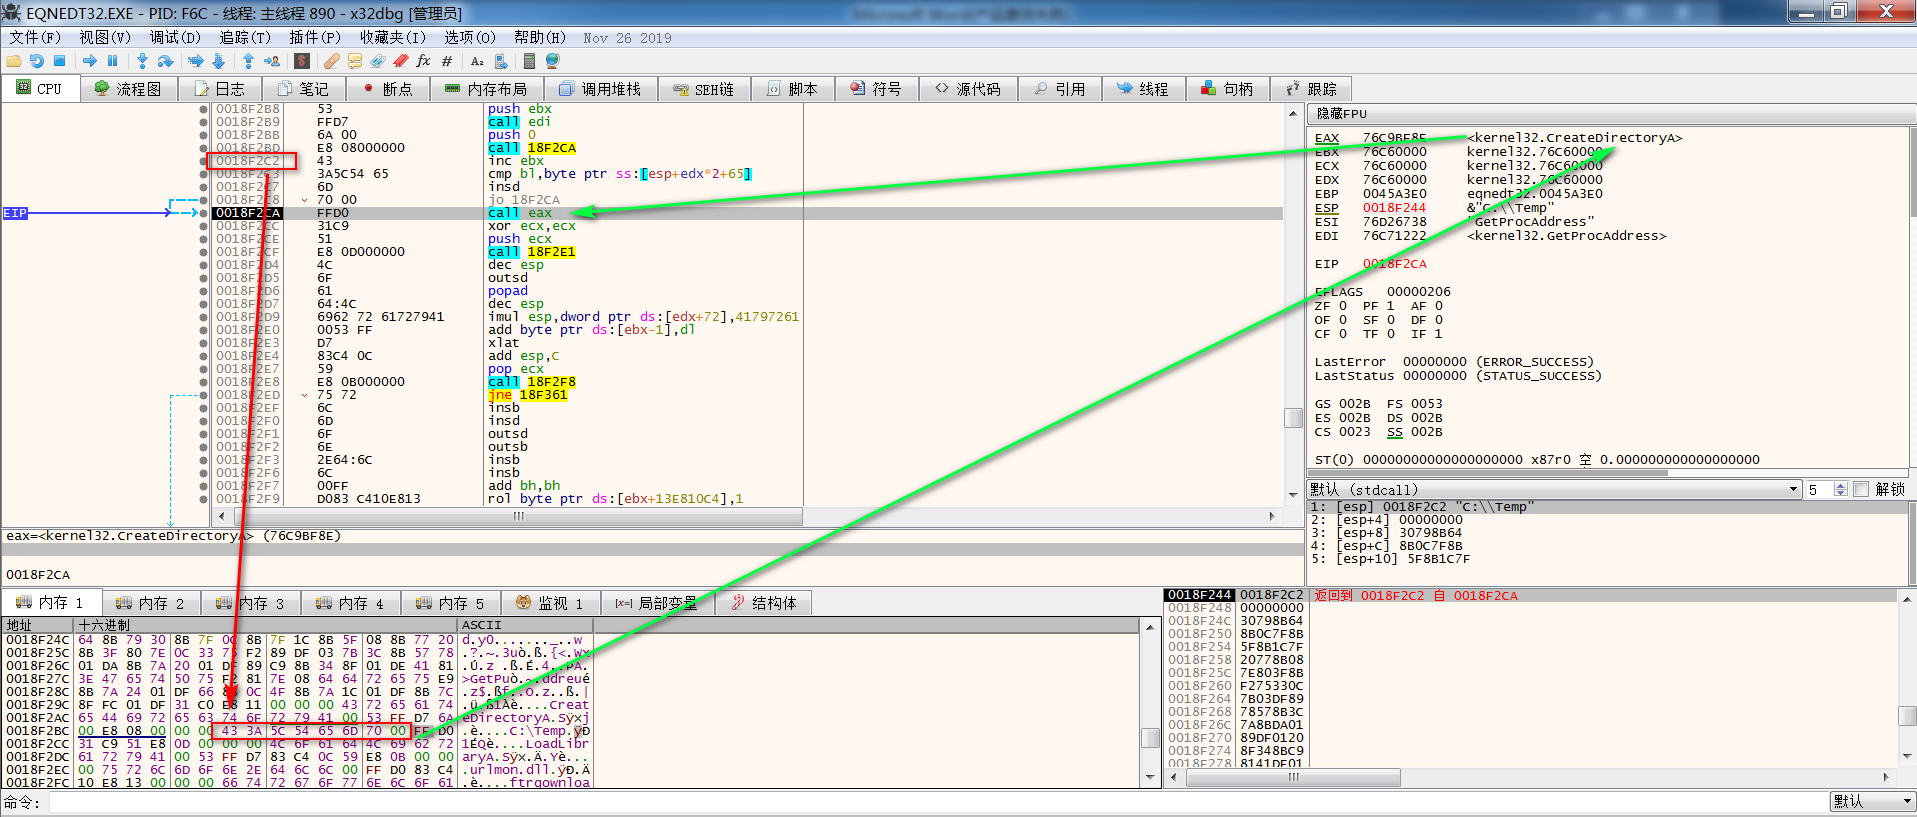
Task: Click the open file folder icon
Action: click(14, 61)
